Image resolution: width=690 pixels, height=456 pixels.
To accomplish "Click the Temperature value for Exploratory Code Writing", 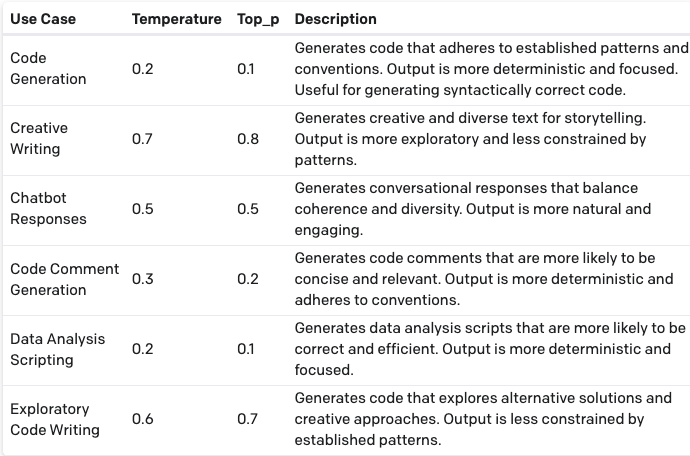I will click(x=142, y=419).
